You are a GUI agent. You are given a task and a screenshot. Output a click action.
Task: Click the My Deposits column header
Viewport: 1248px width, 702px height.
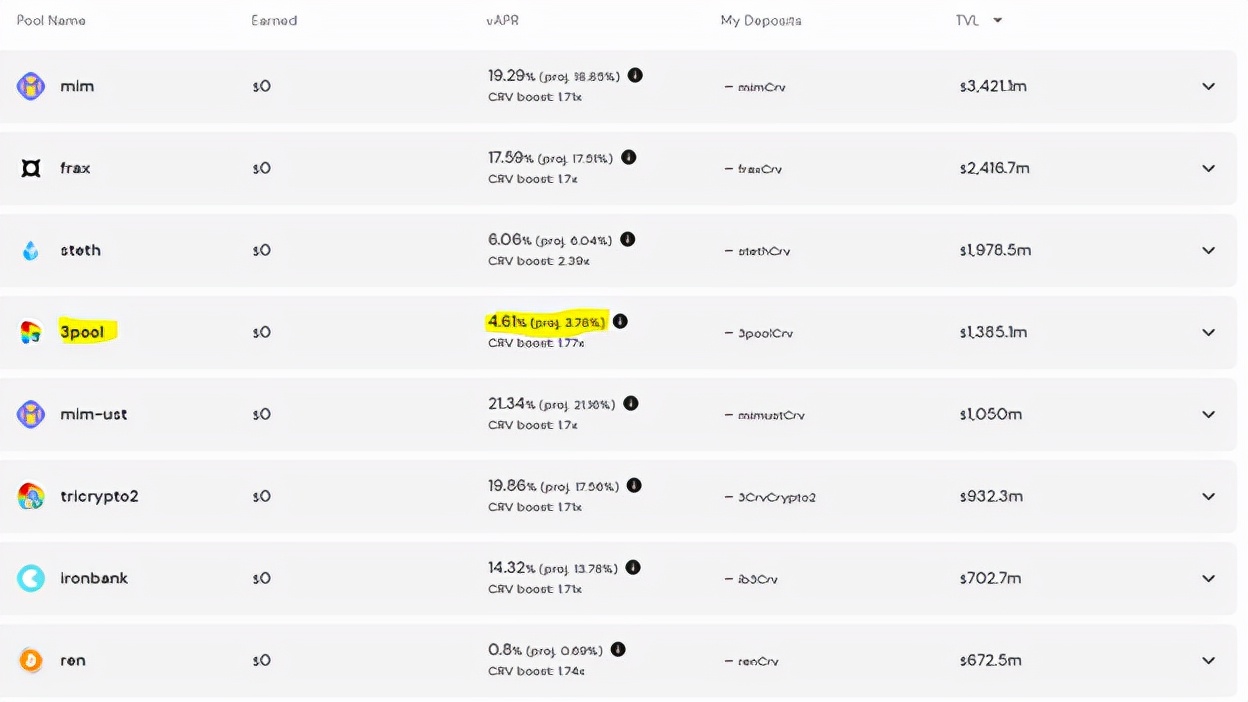[x=761, y=20]
